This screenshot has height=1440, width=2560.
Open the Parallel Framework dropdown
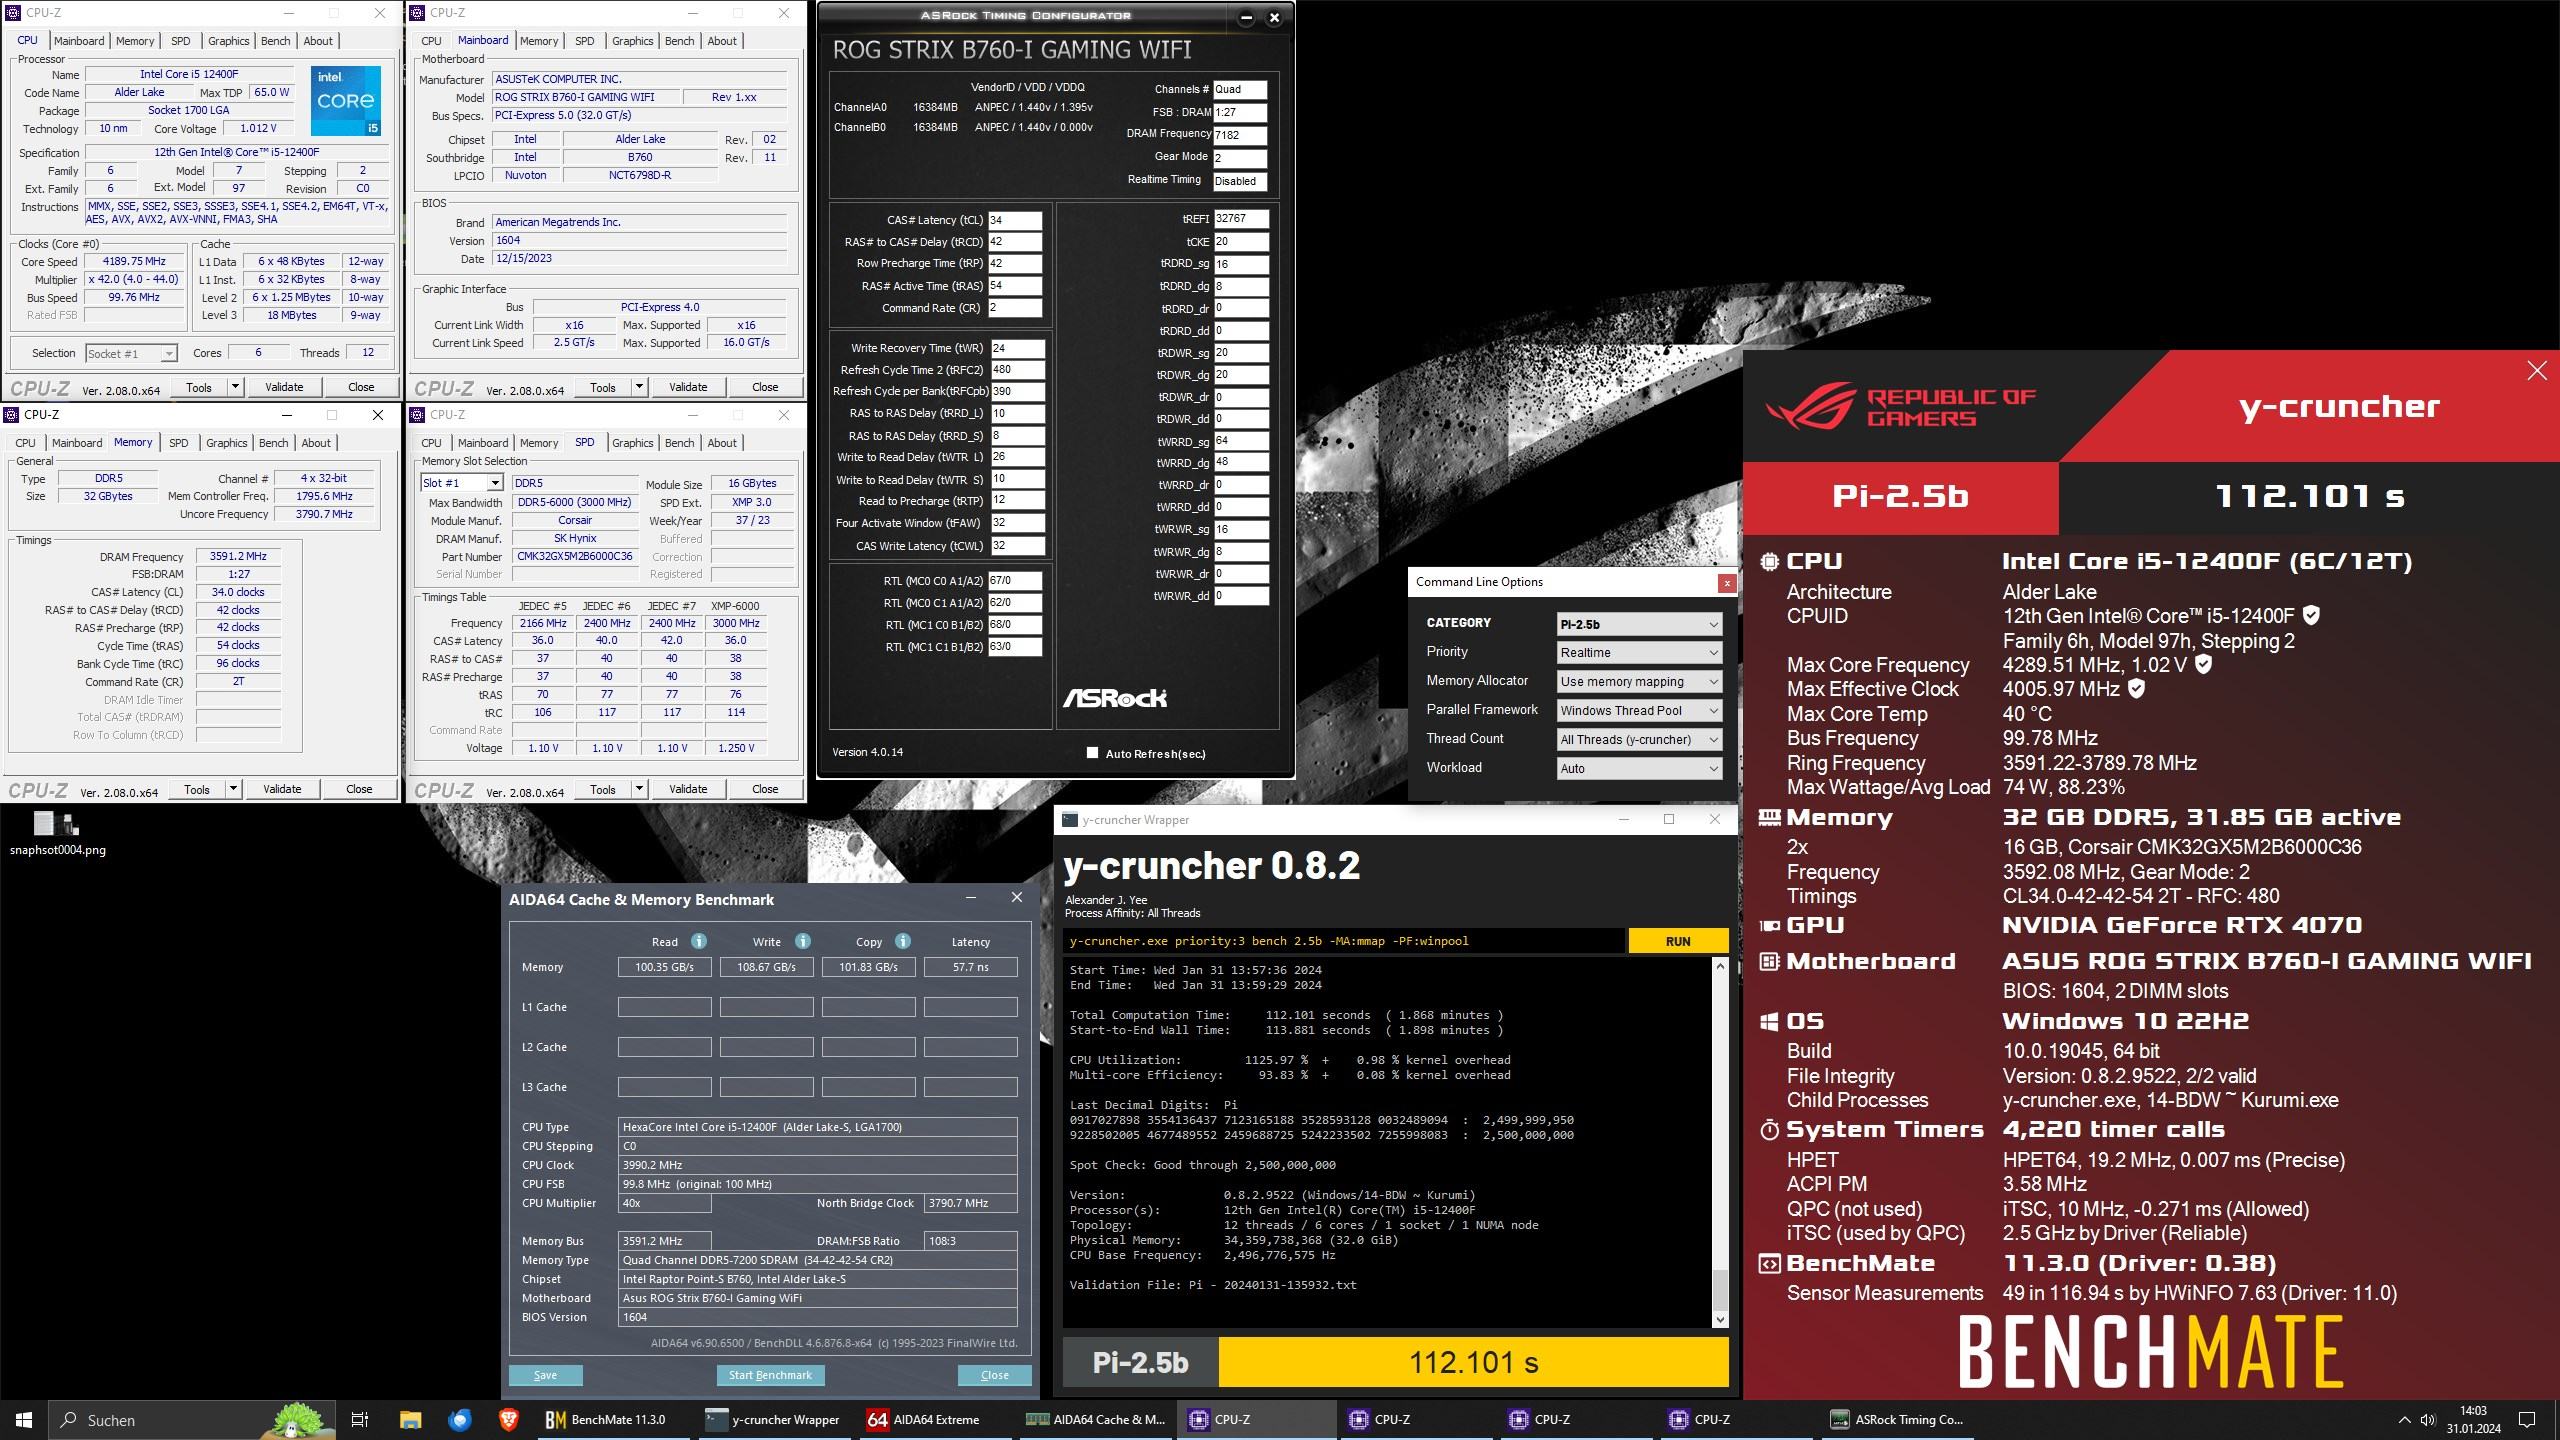pyautogui.click(x=1639, y=711)
